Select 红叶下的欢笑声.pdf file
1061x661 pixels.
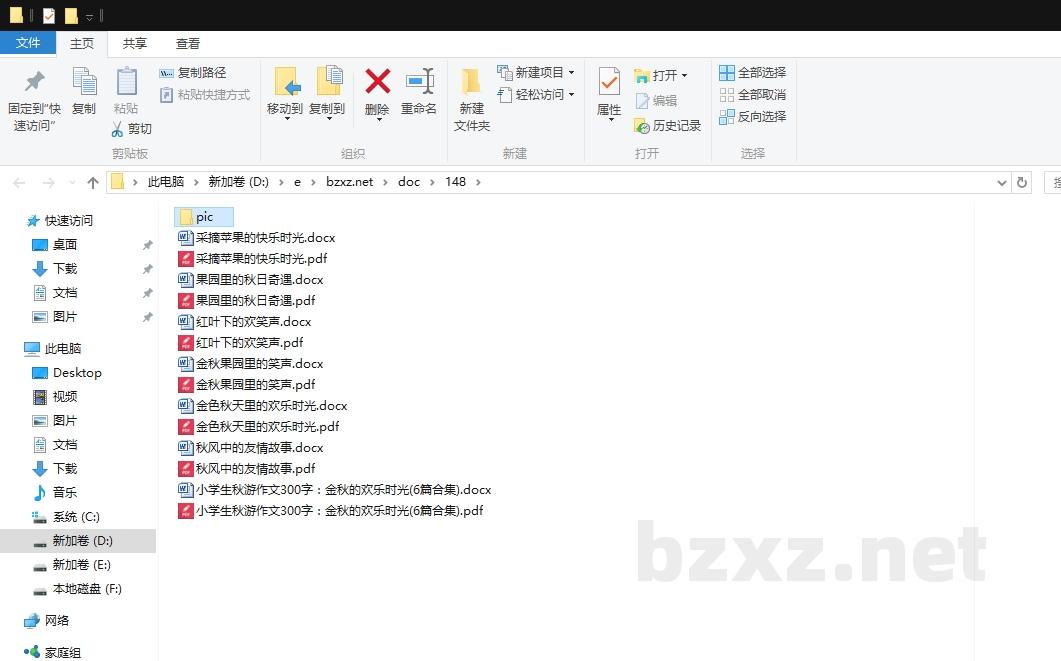249,343
